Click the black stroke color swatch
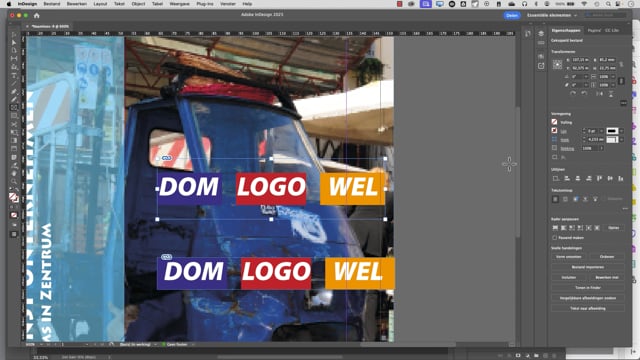640x360 pixels. tap(611, 131)
